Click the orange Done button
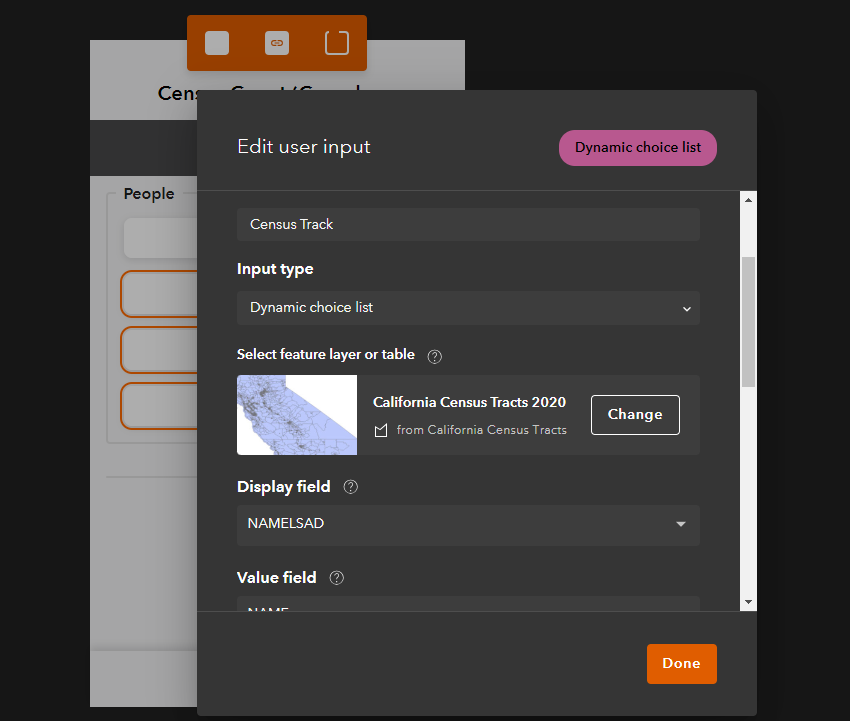850x721 pixels. 681,664
